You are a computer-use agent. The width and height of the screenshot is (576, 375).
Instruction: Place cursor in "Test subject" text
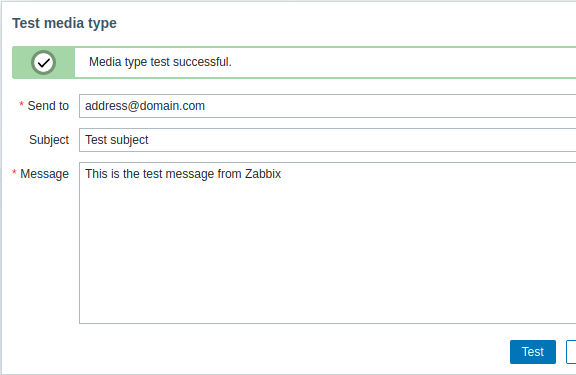pos(117,140)
